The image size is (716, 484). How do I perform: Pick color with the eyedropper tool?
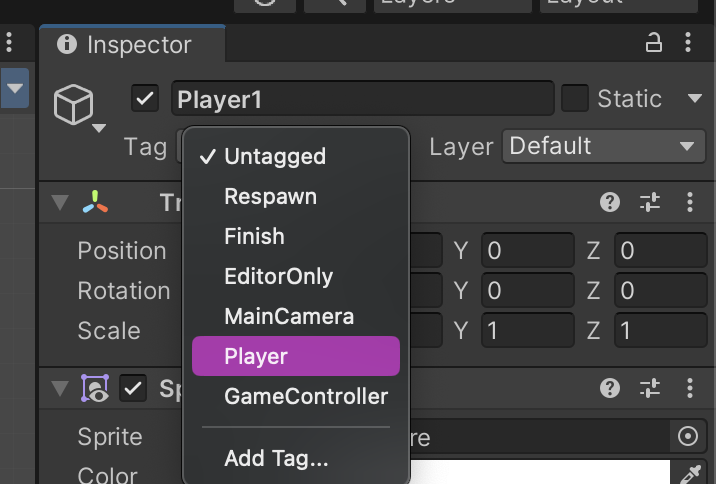690,475
